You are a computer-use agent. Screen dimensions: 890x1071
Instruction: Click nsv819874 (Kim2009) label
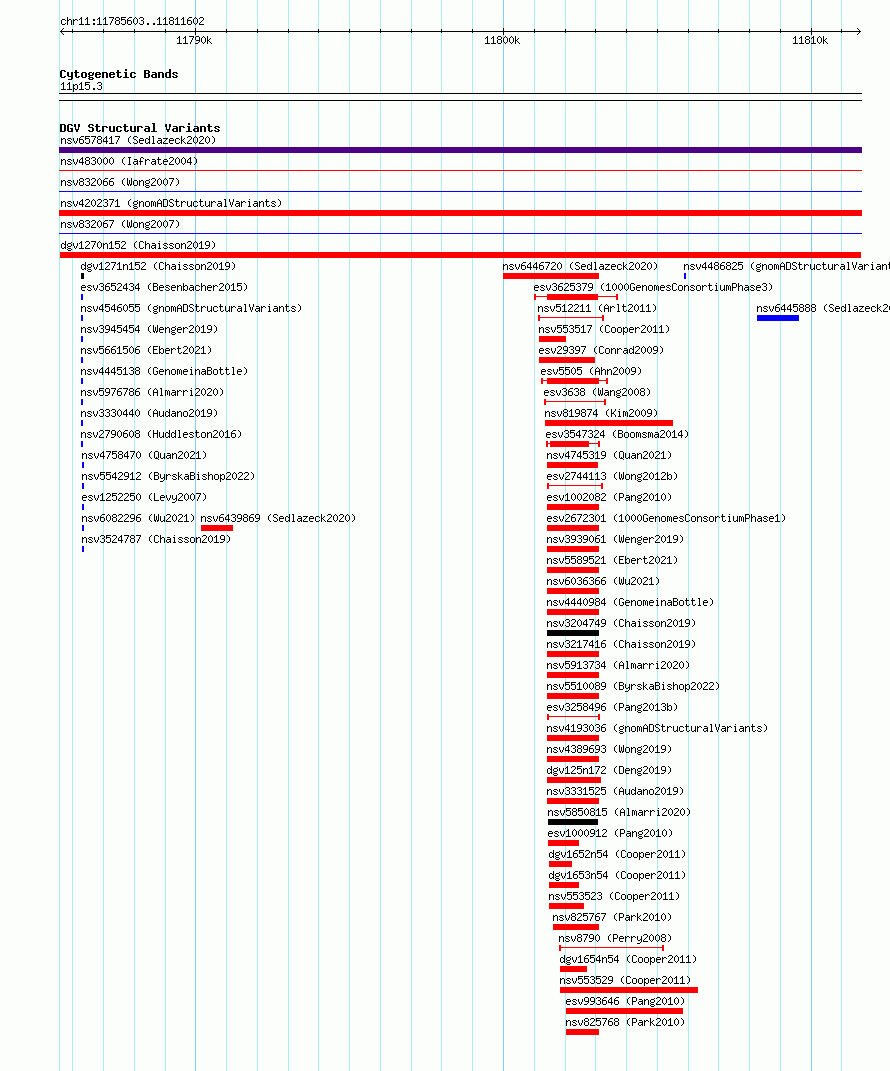(601, 413)
